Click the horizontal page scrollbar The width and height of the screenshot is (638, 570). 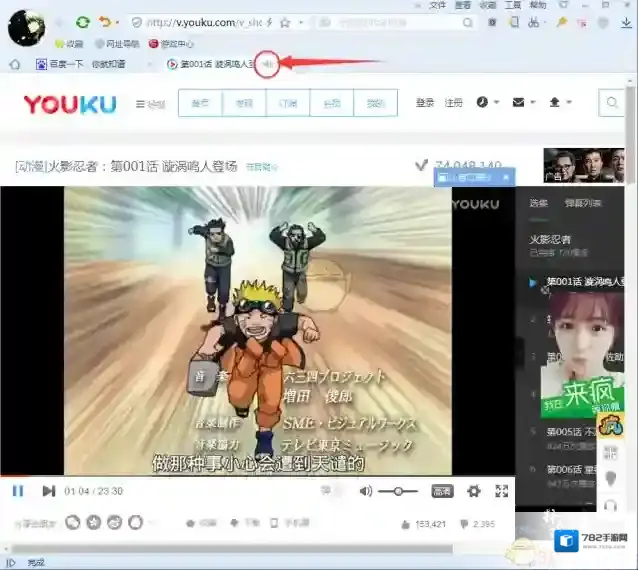pyautogui.click(x=232, y=549)
